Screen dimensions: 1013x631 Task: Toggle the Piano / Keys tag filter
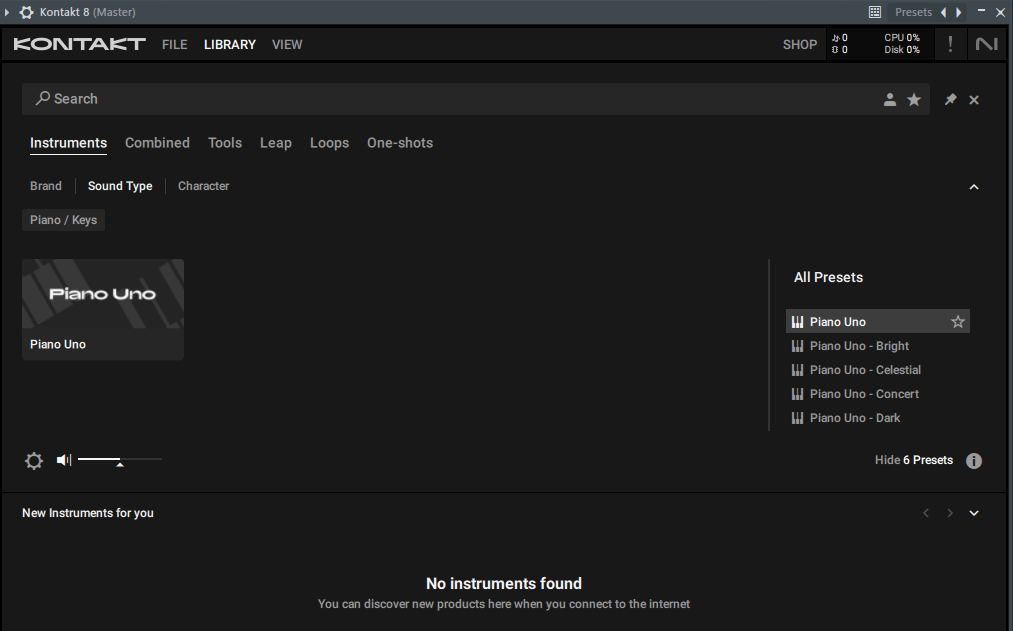tap(63, 220)
